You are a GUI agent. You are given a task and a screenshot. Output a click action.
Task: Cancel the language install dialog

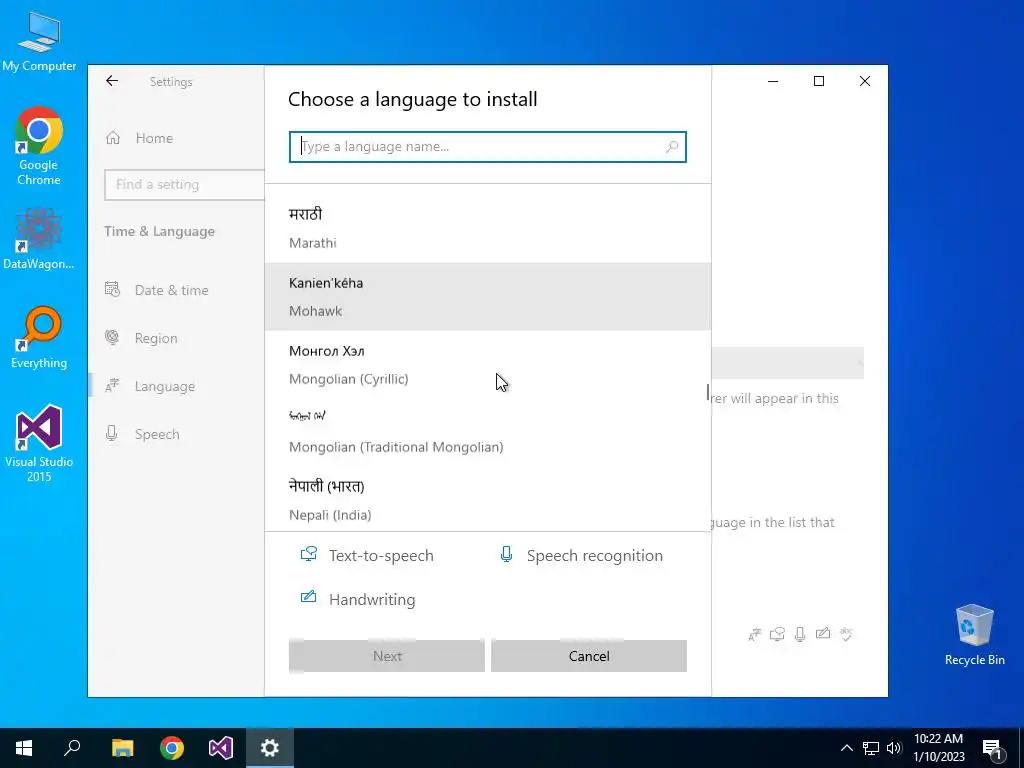point(588,656)
